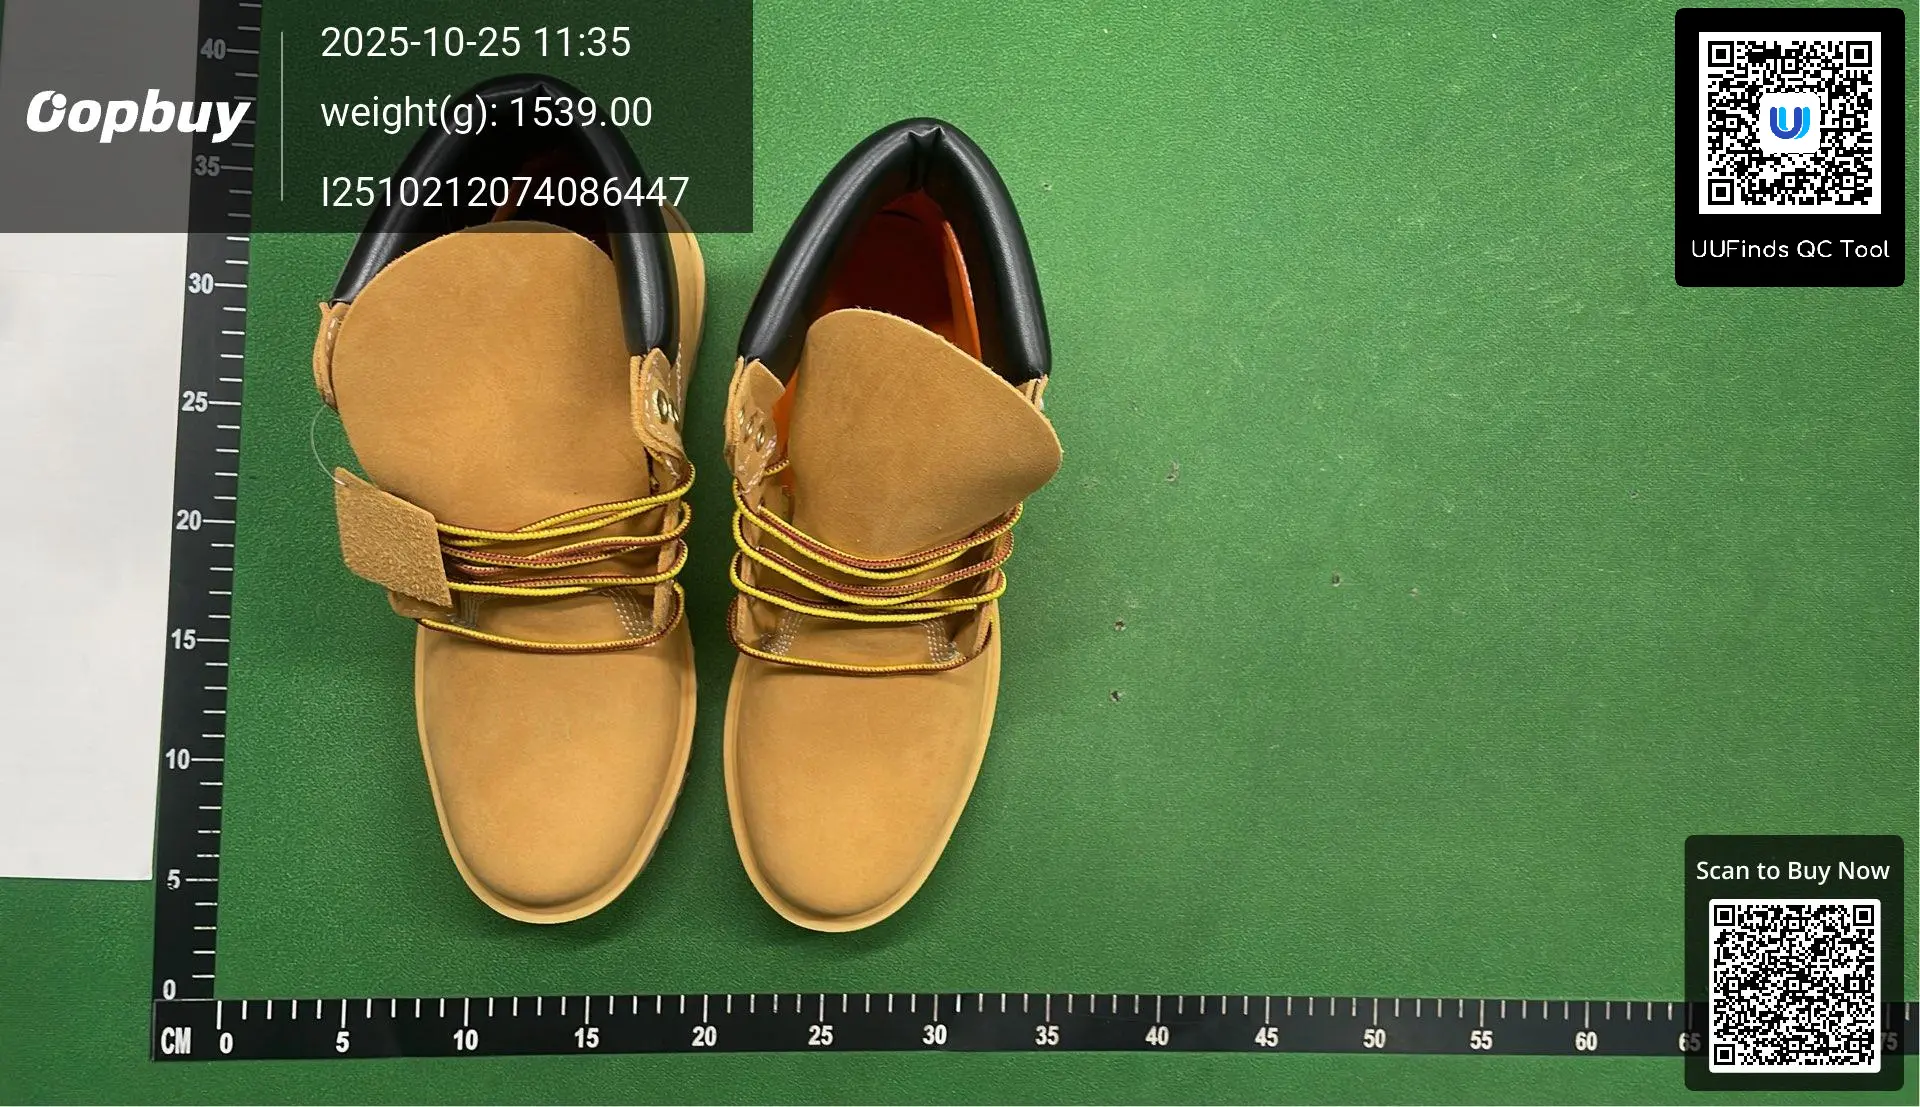The height and width of the screenshot is (1107, 1920).
Task: Click the UUFinds QC Tool QR code
Action: tap(1789, 122)
